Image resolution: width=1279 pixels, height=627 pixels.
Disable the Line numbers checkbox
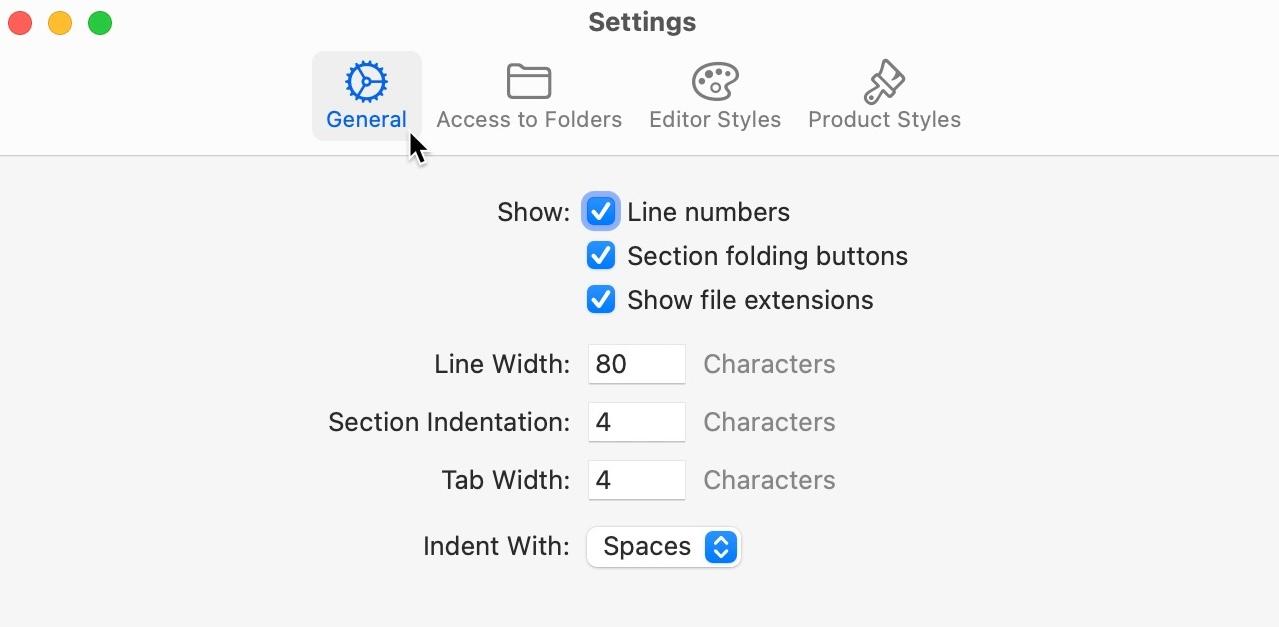click(x=601, y=212)
